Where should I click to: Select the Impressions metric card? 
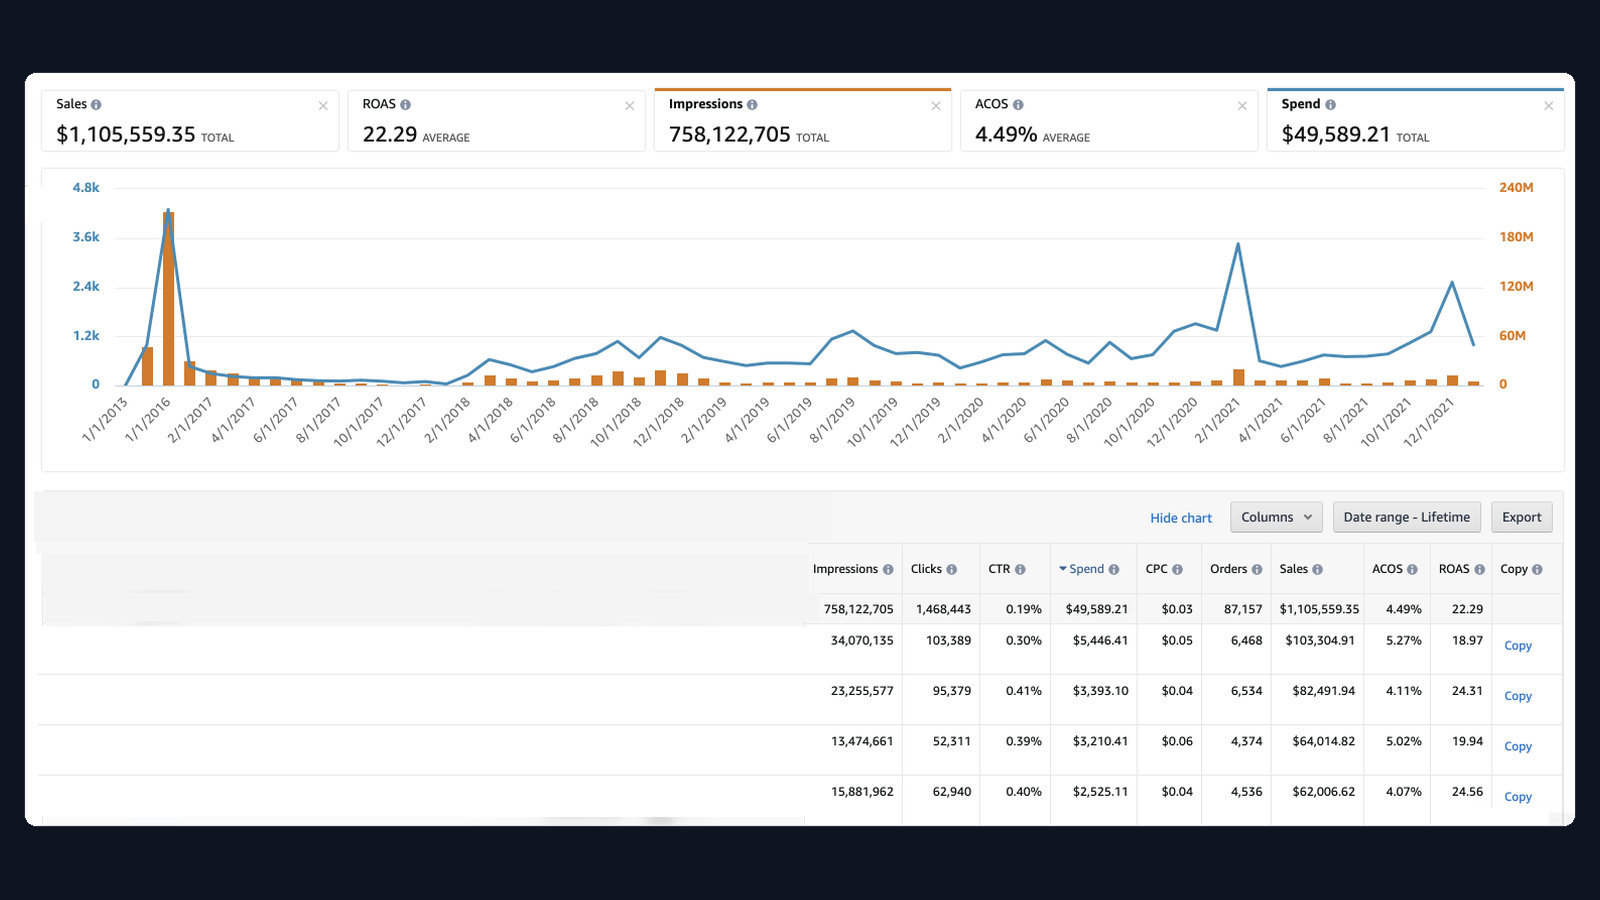pos(802,120)
